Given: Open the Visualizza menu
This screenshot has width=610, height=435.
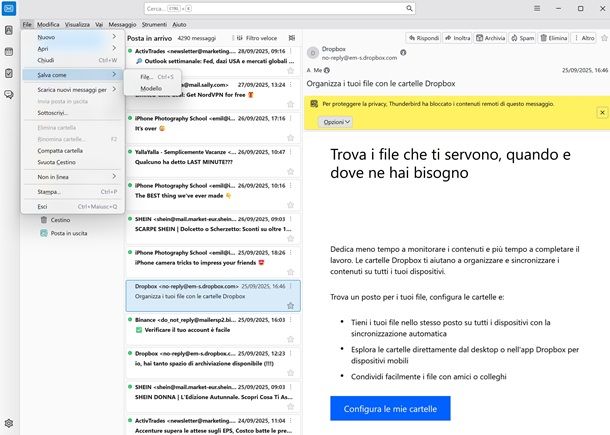Looking at the screenshot, I should [x=77, y=24].
